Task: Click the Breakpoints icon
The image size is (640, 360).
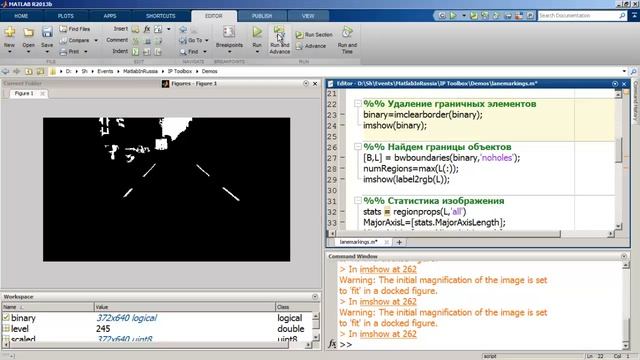Action: point(229,32)
